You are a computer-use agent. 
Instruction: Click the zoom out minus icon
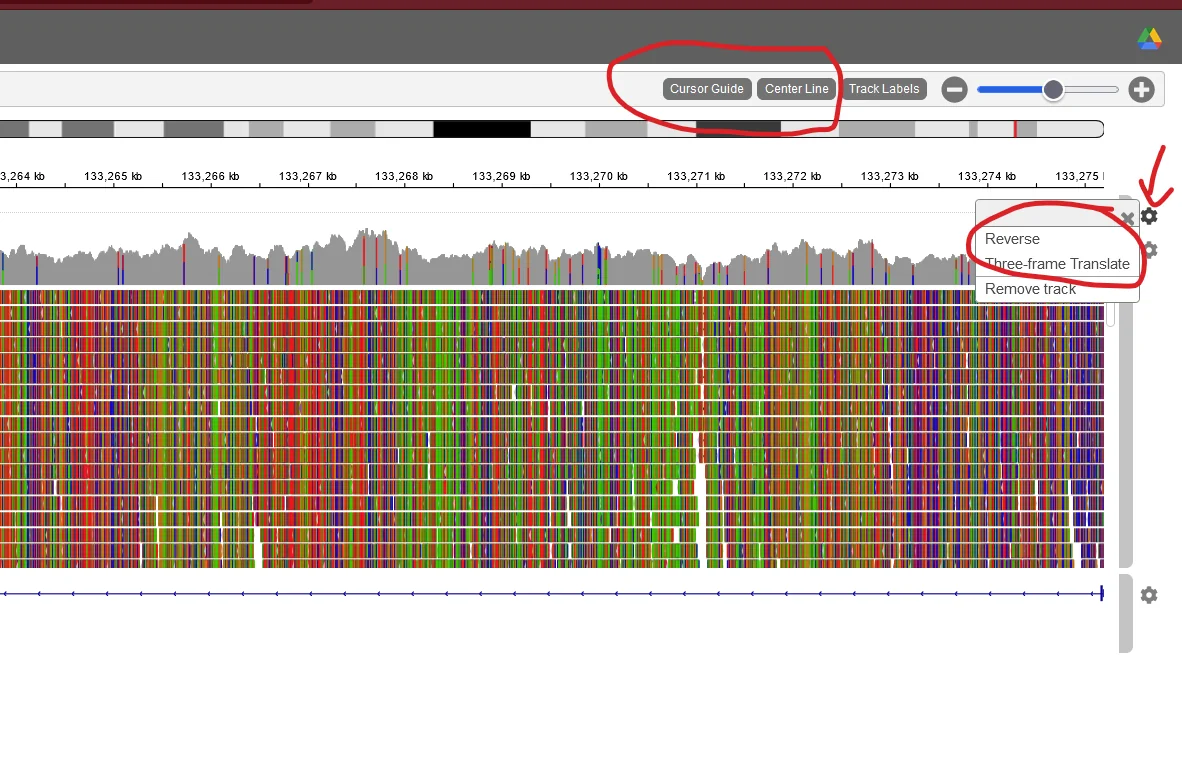pos(955,90)
